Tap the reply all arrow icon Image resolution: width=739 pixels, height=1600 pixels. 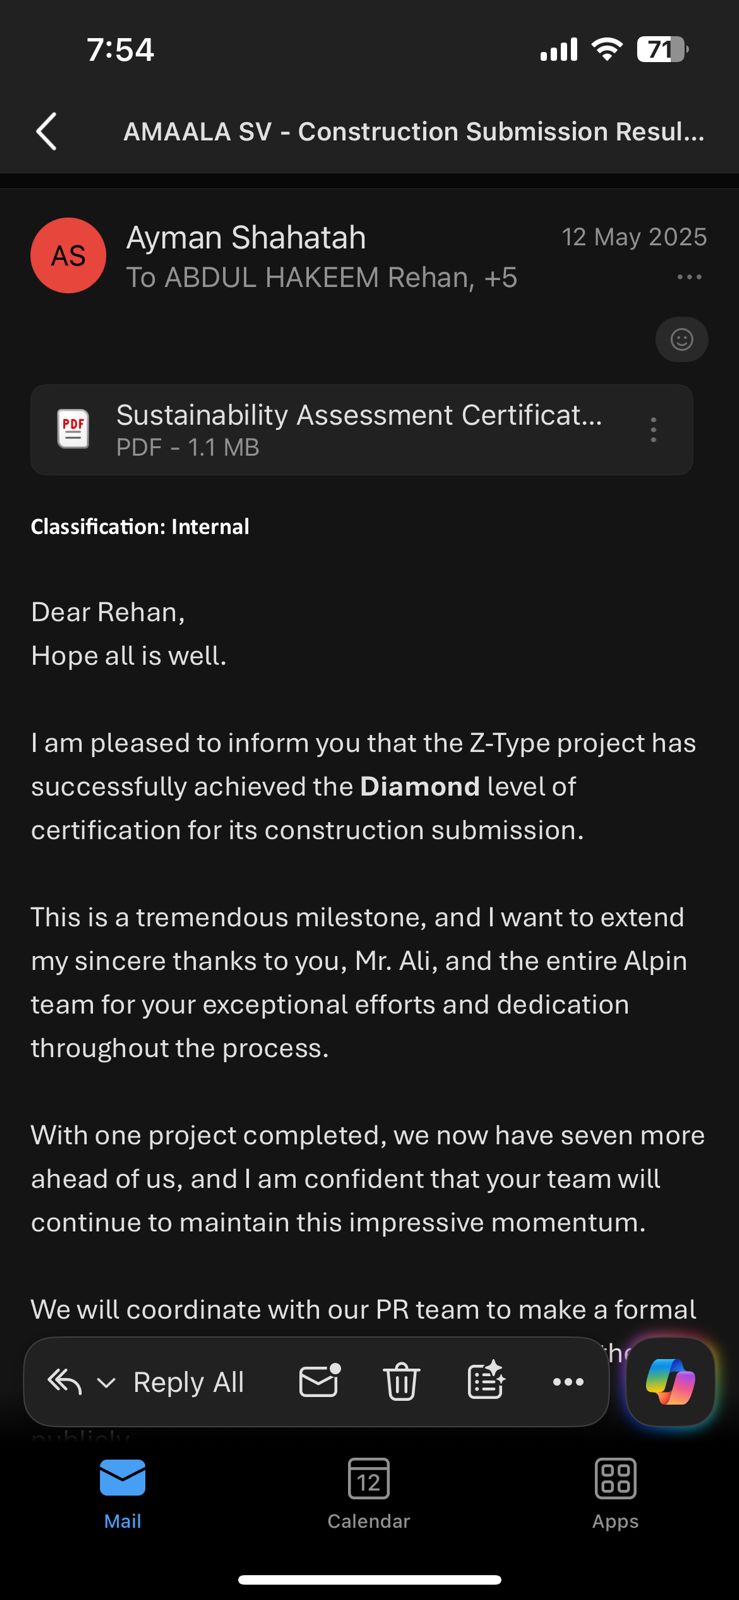tap(64, 1382)
